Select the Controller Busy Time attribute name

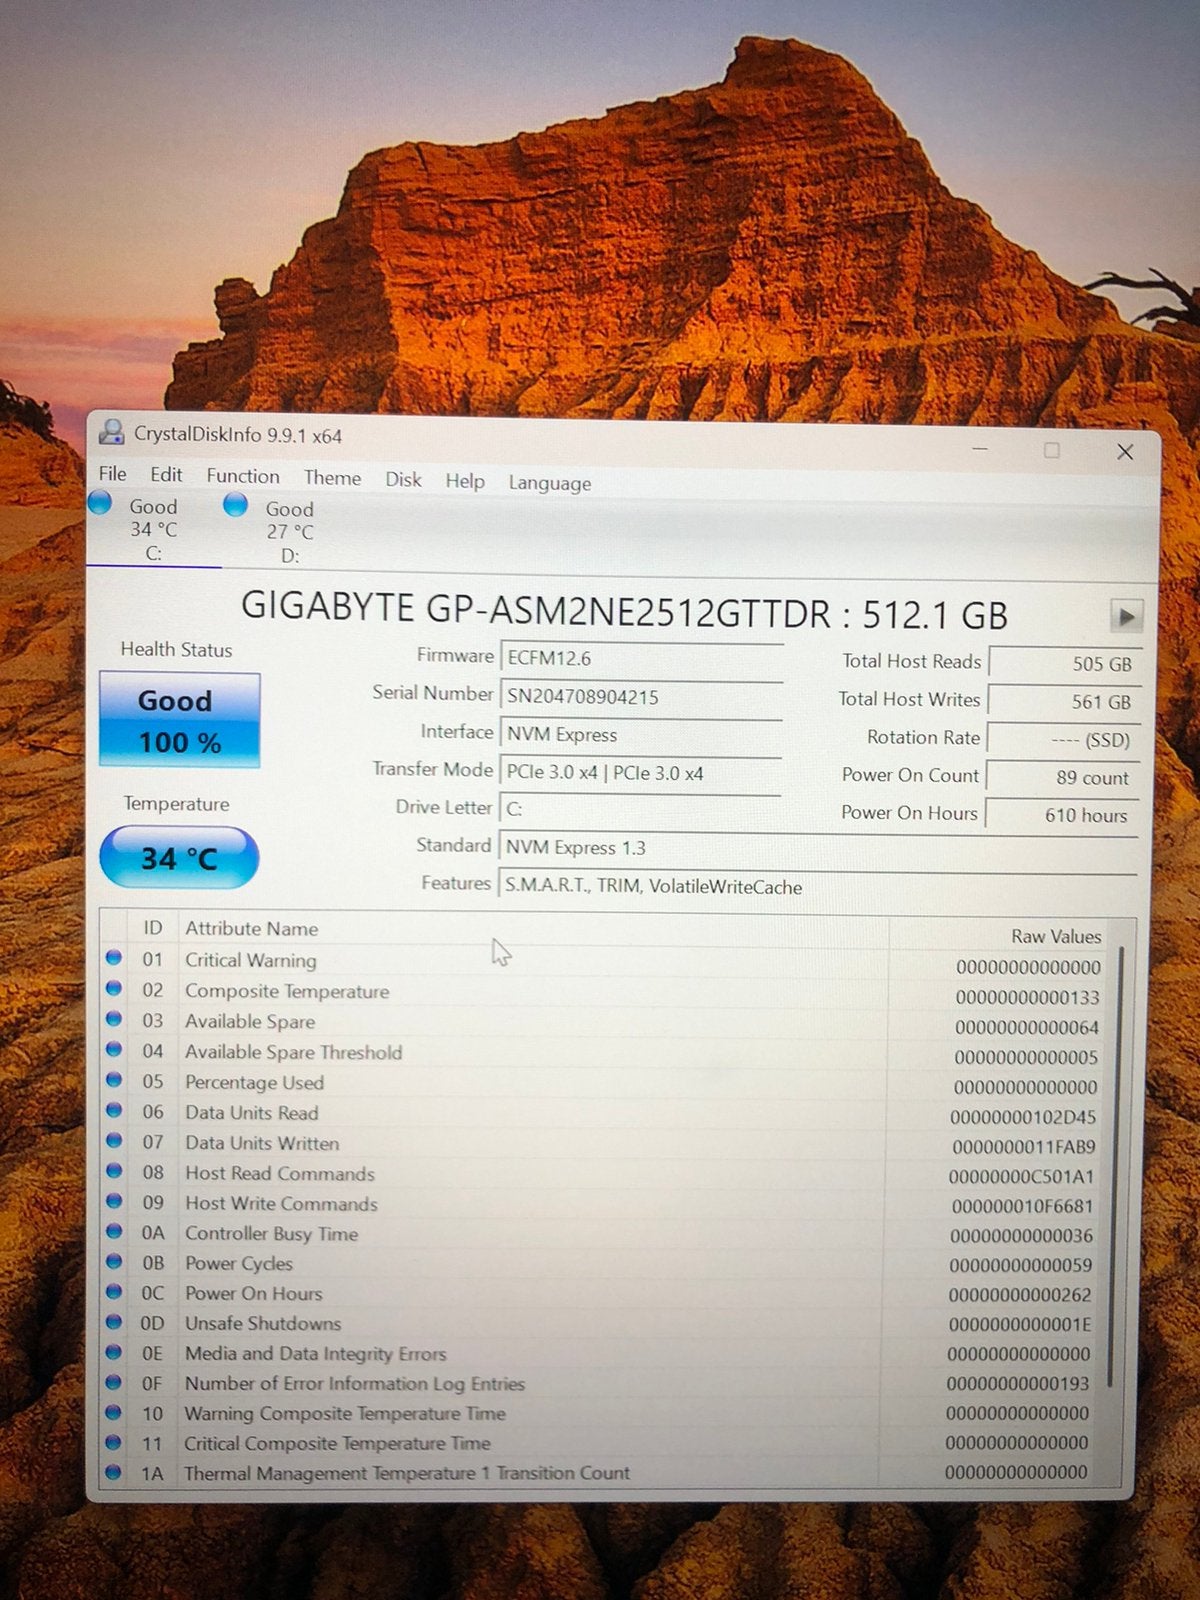(271, 1233)
